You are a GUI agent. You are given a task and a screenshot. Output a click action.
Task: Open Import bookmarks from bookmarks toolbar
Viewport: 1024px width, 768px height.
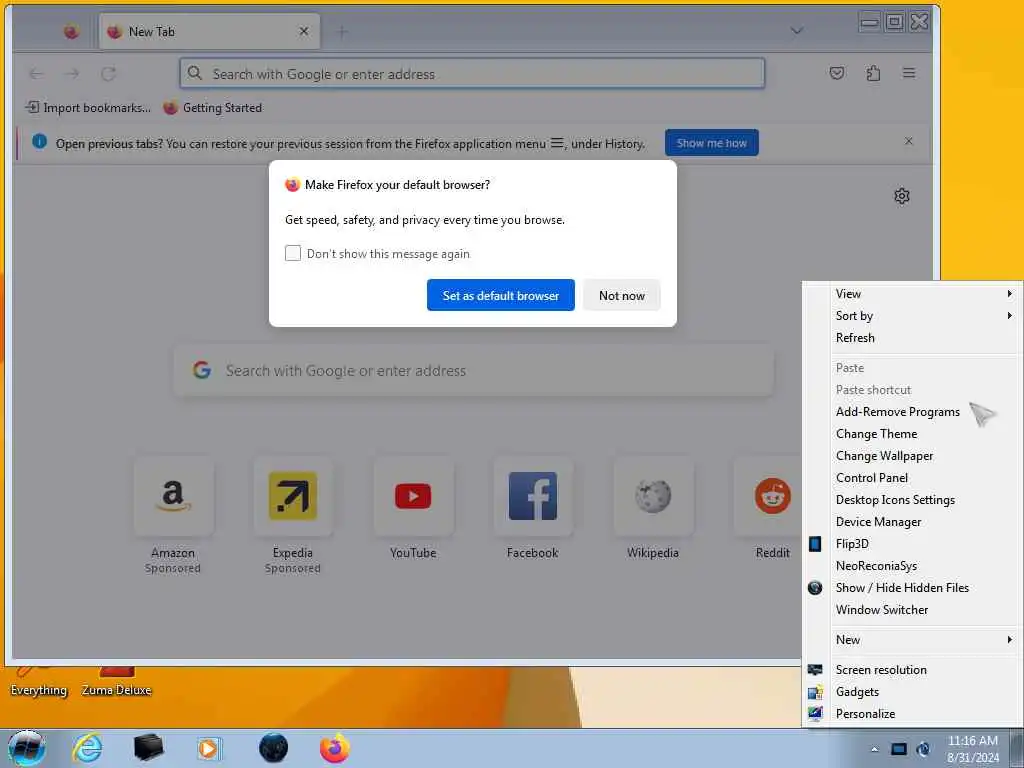pyautogui.click(x=88, y=108)
